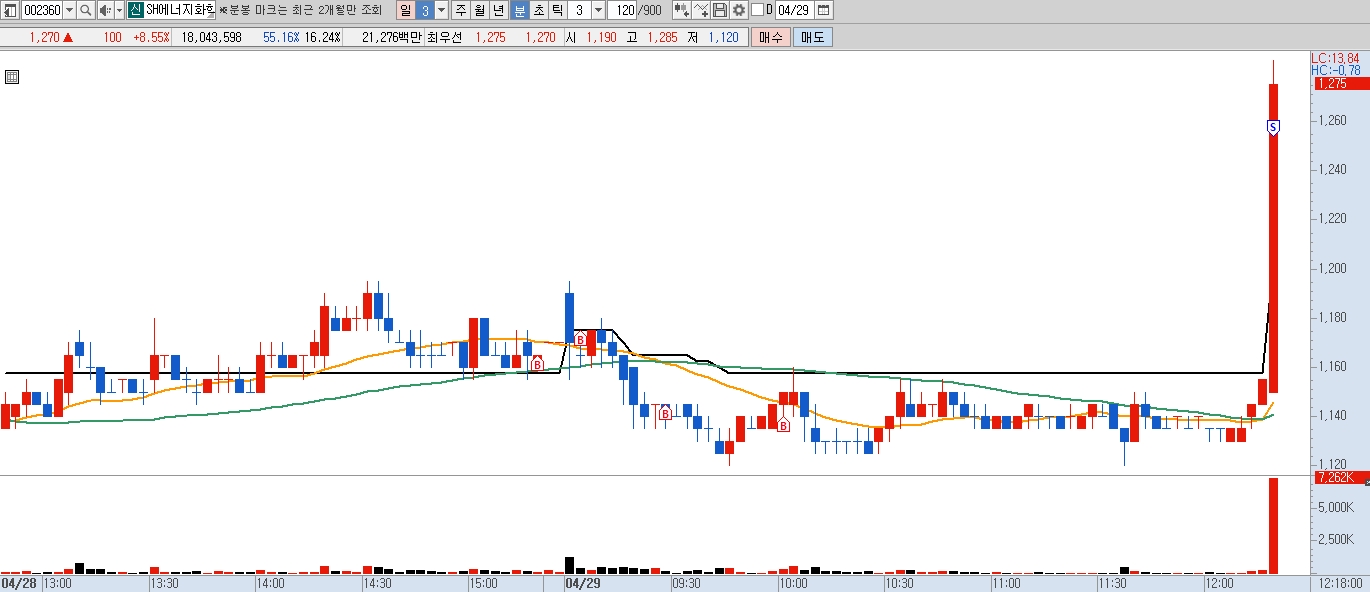Open the minute interval dropdown arrow
1370x592 pixels.
(x=598, y=10)
